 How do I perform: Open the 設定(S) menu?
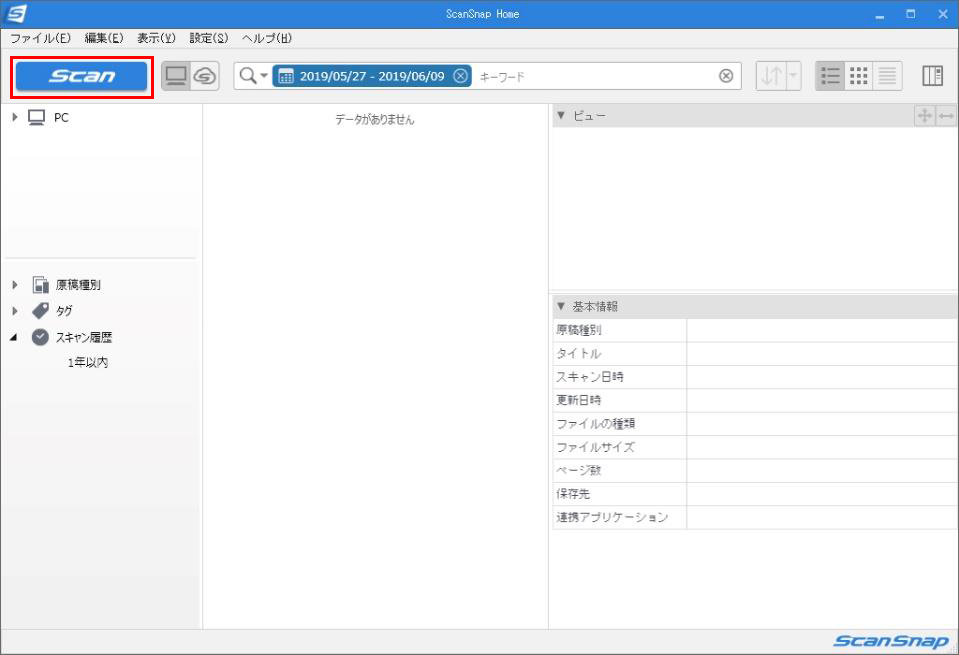point(209,38)
